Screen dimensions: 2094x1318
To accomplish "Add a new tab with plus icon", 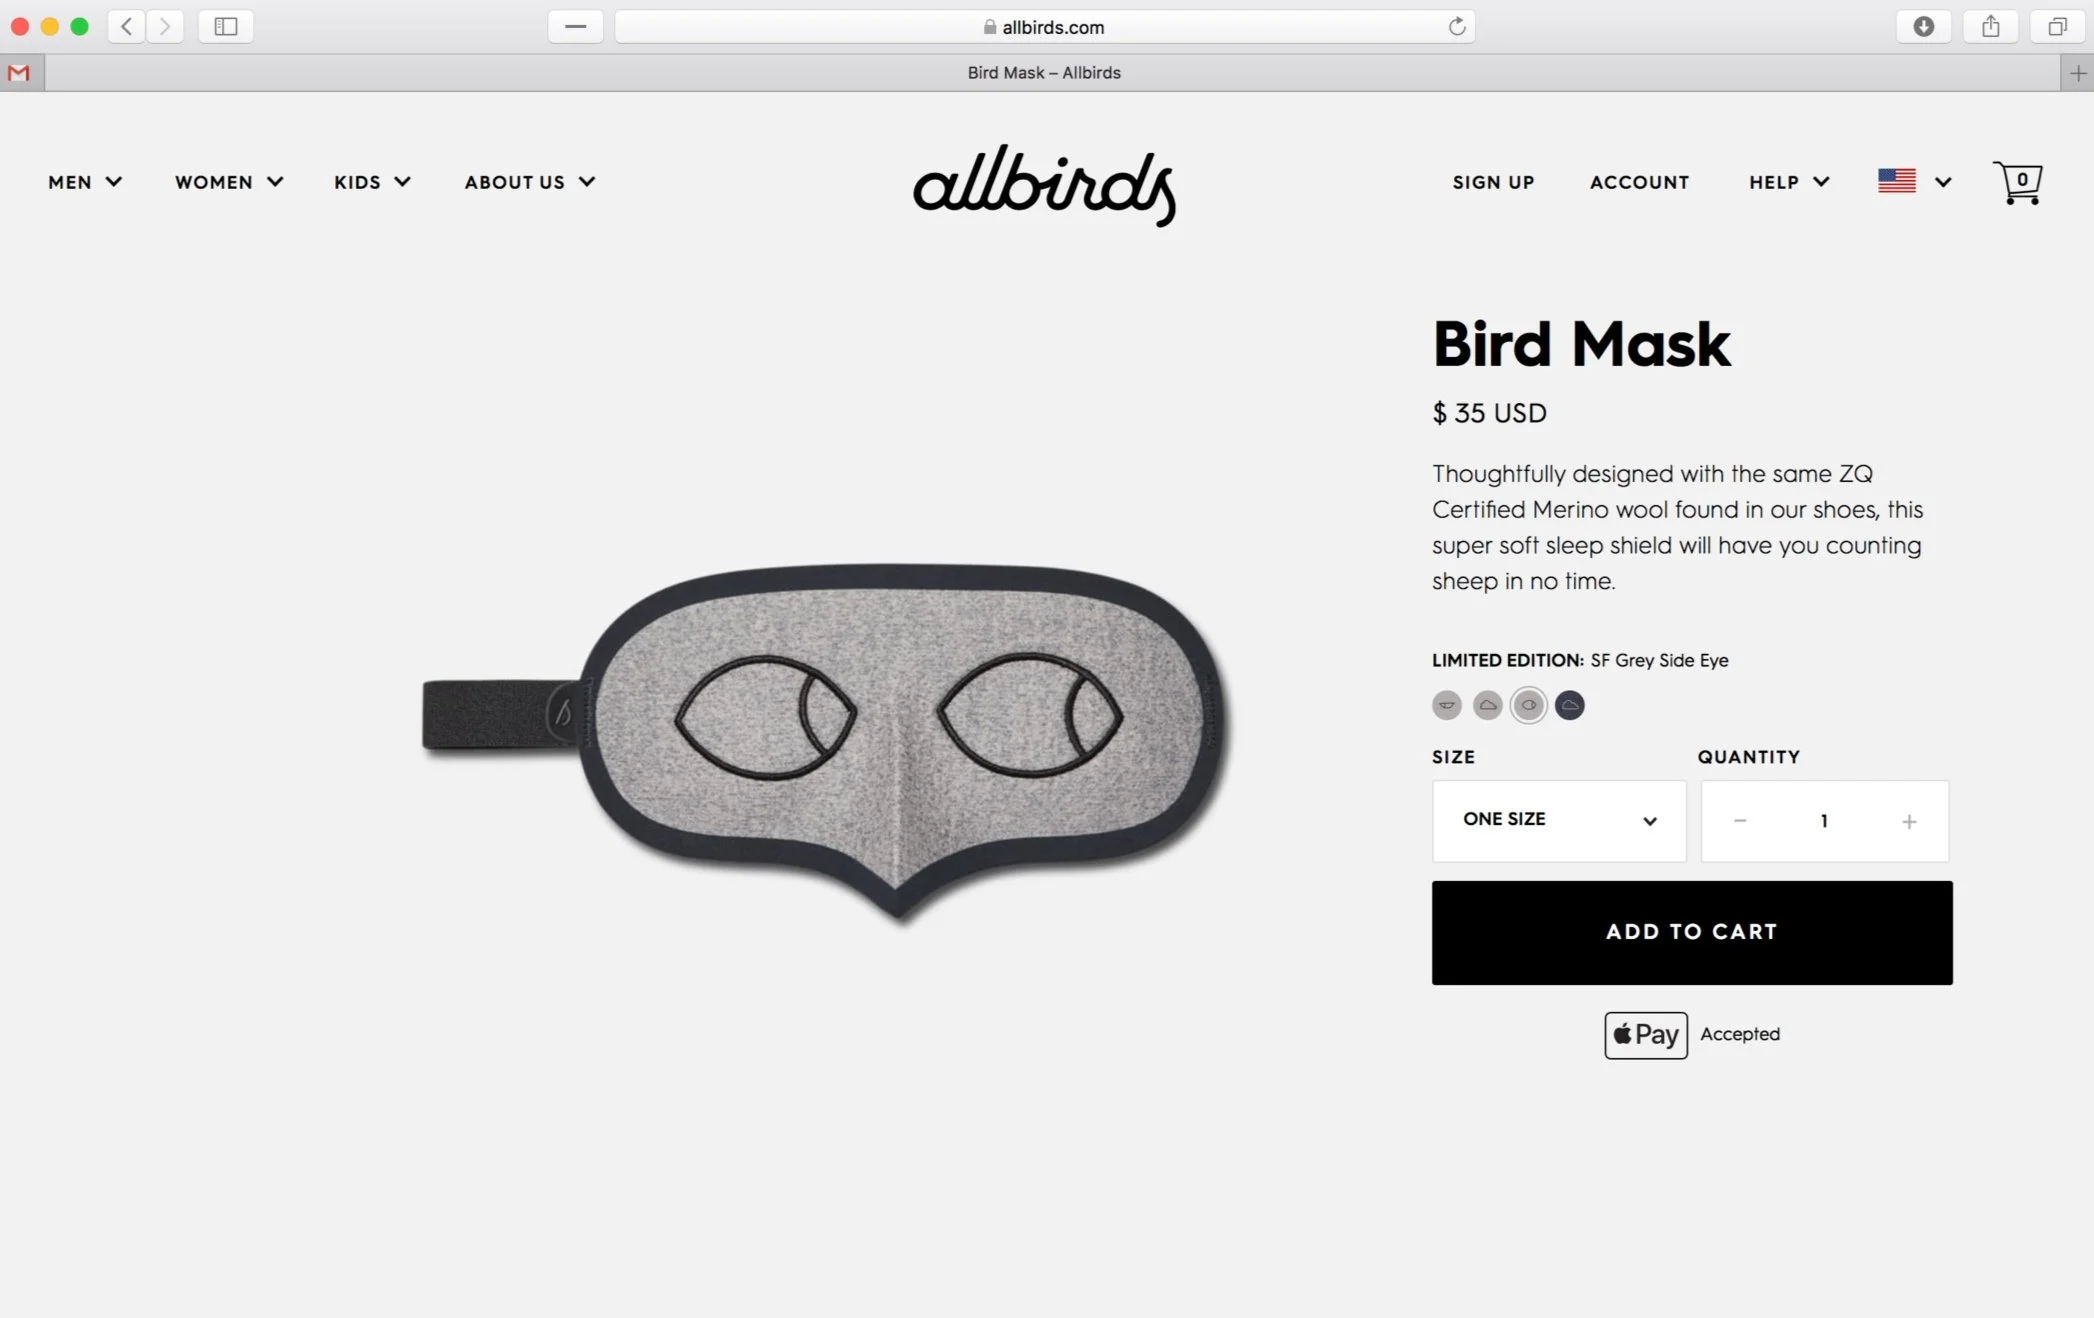I will (x=2078, y=73).
